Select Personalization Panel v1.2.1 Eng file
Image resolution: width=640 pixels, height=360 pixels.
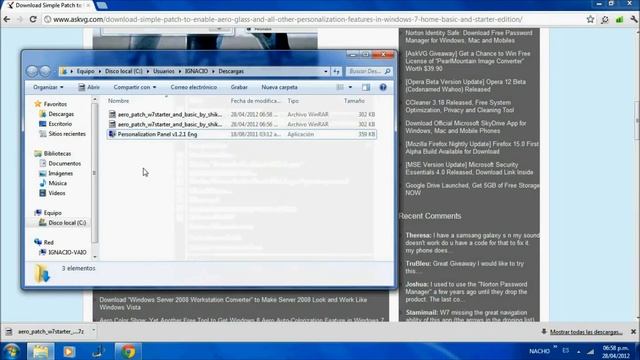click(242, 134)
